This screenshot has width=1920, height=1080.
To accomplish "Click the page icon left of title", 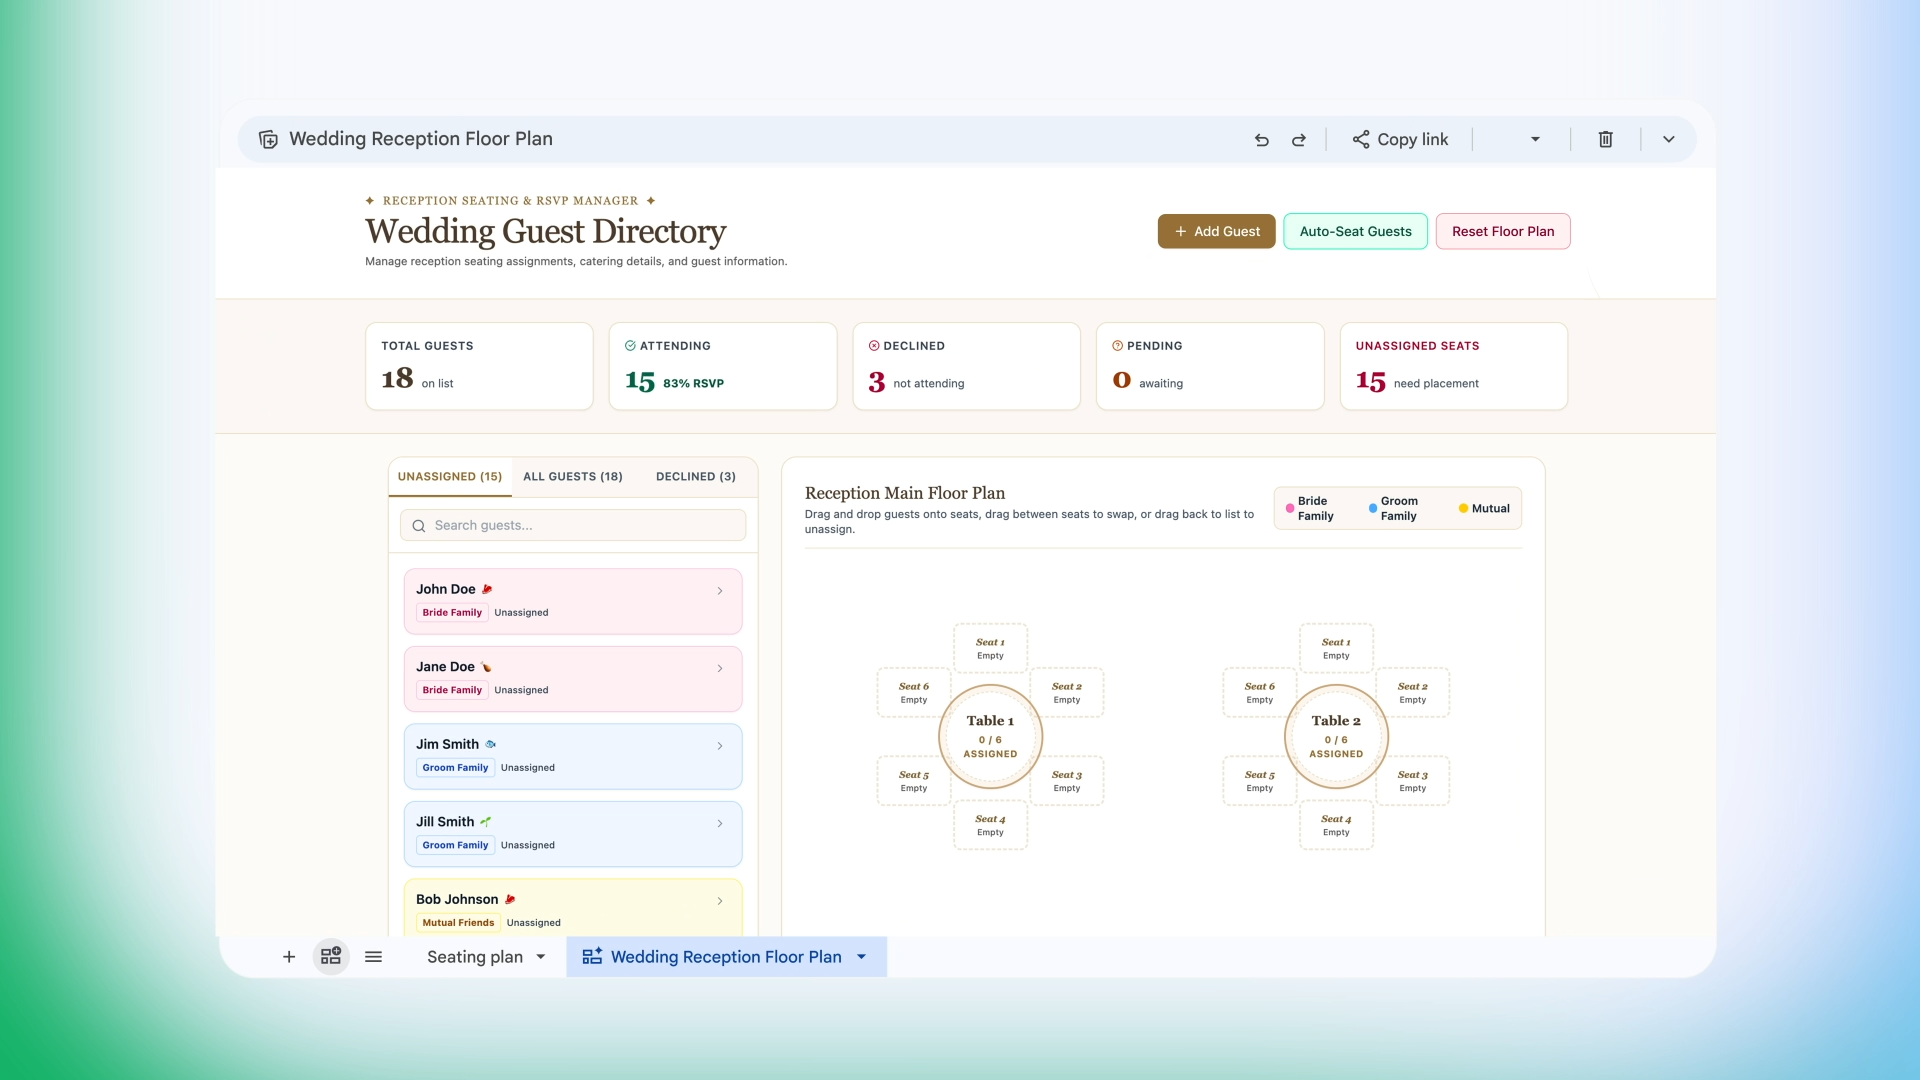I will (x=268, y=139).
